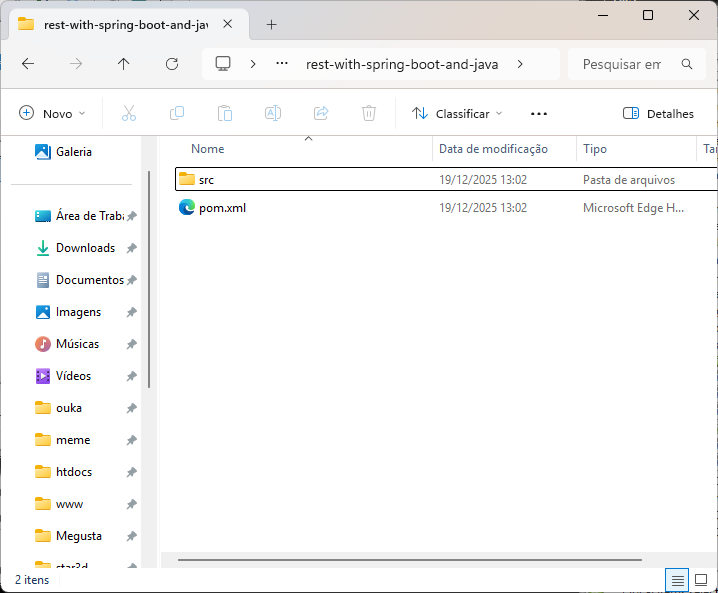Switch to large thumbnails view
Image resolution: width=718 pixels, height=593 pixels.
pyautogui.click(x=701, y=580)
